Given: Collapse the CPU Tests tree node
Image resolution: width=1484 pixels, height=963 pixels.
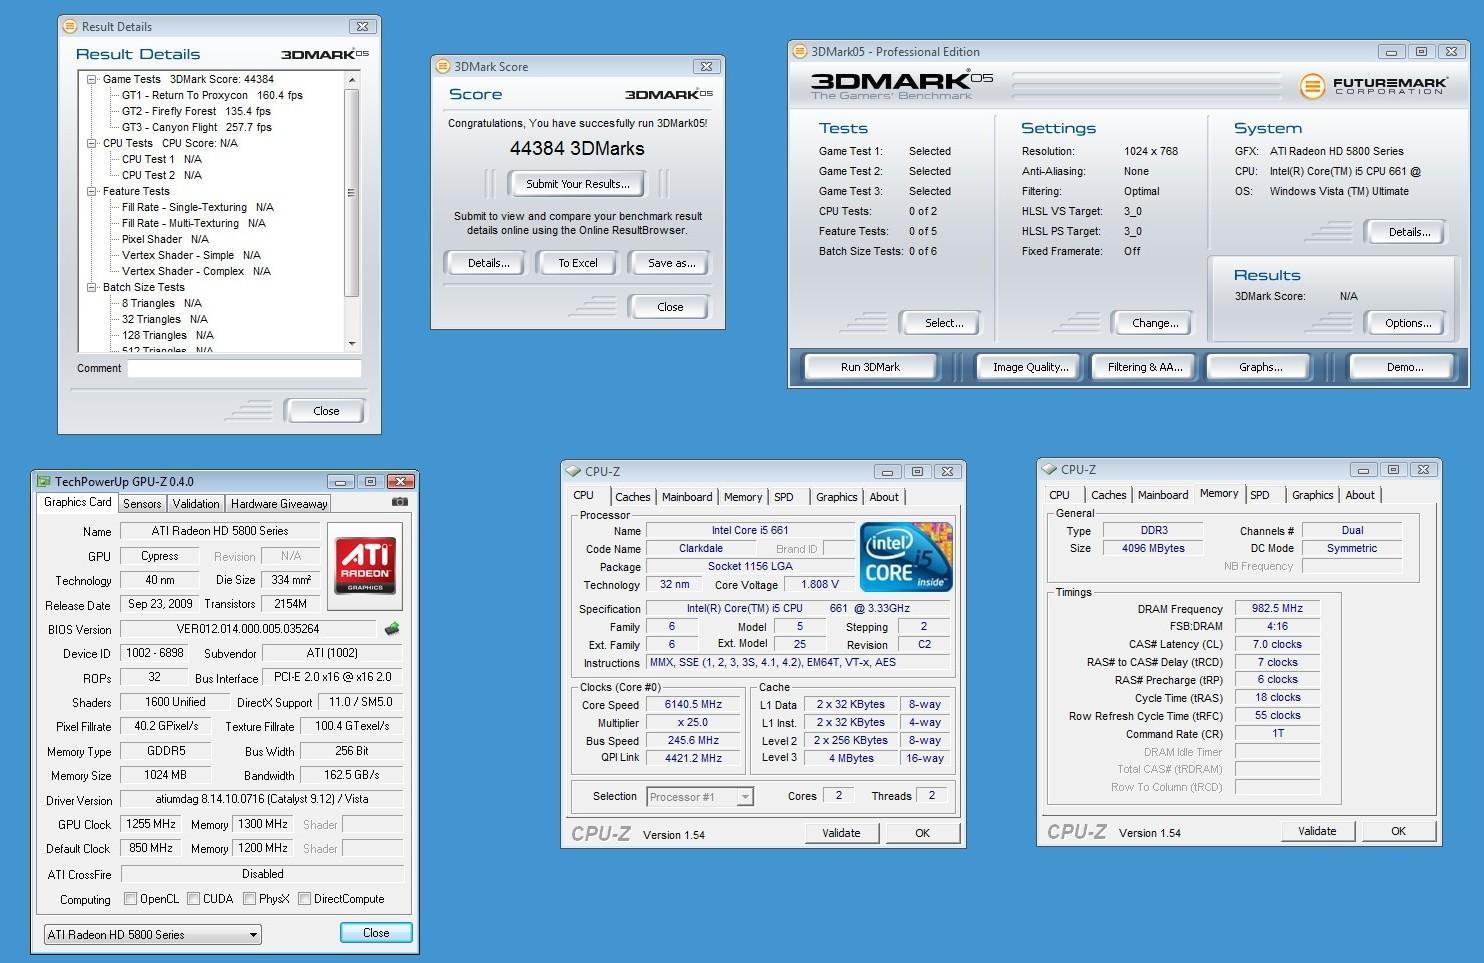Looking at the screenshot, I should click(92, 143).
